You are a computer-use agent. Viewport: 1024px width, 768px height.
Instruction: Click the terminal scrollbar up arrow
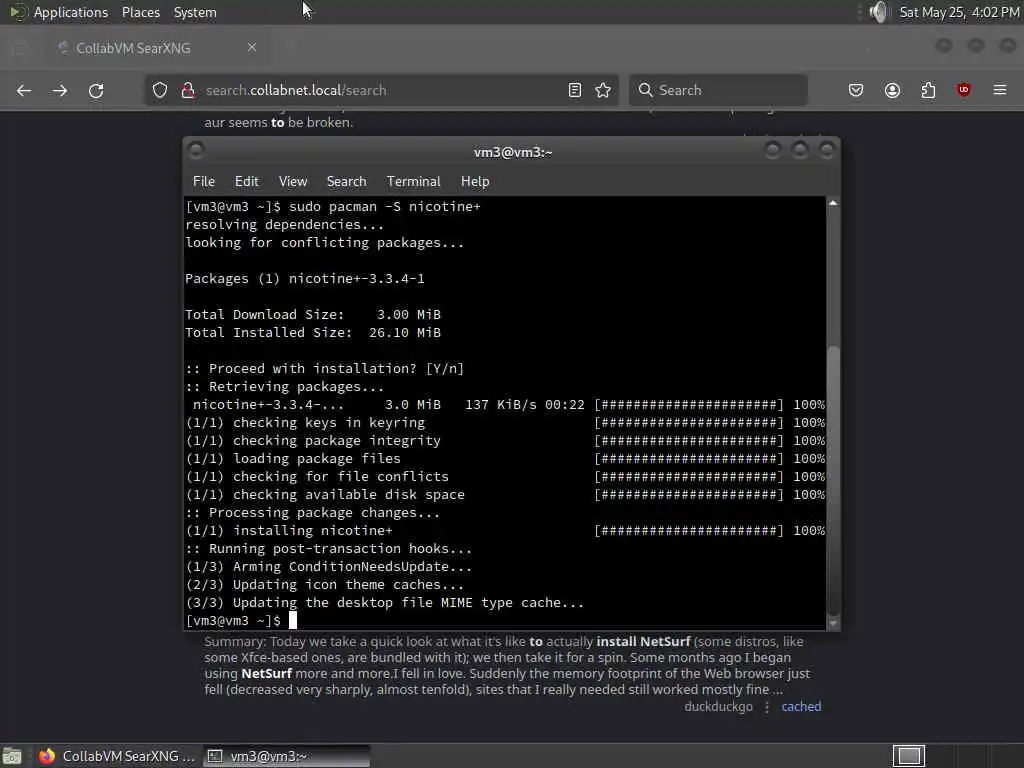[x=833, y=203]
